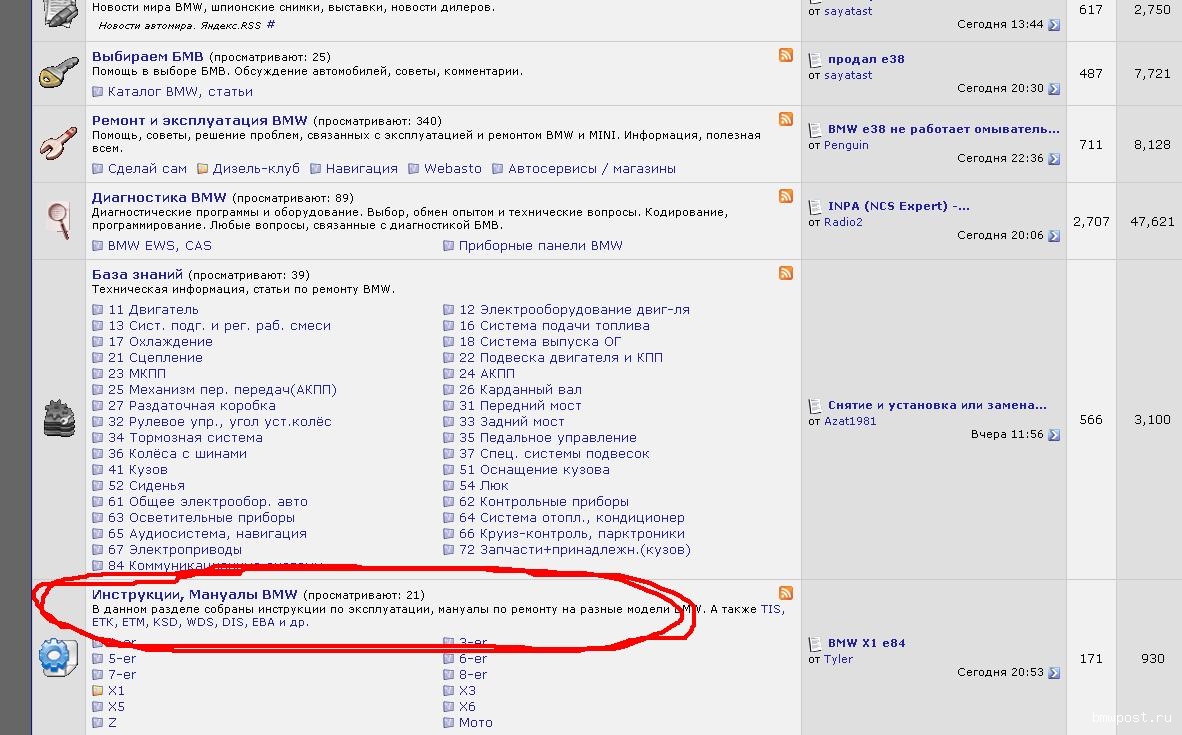Open 11 Двигатель knowledge base section
Viewport: 1182px width, 735px height.
pyautogui.click(x=153, y=310)
